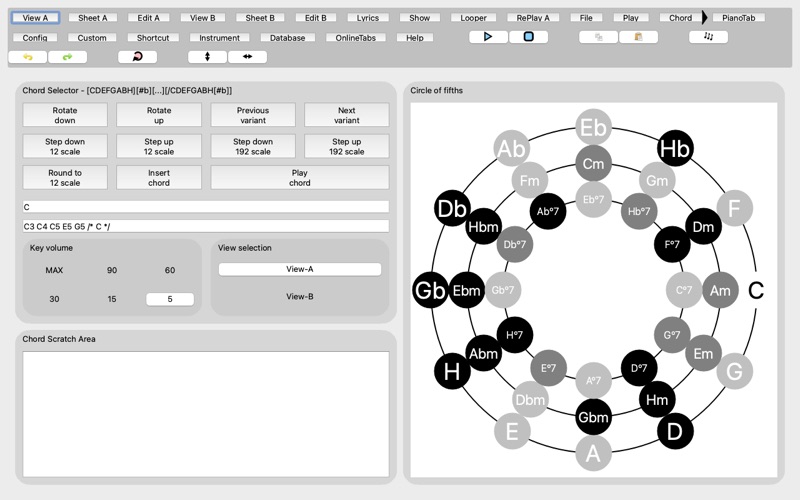
Task: Select the C key on outer ring
Action: [756, 290]
